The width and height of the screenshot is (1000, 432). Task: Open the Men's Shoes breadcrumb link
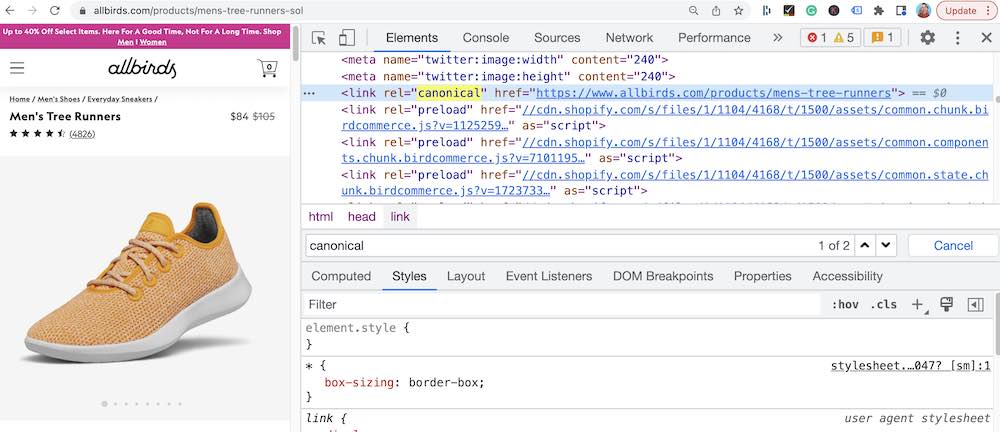click(x=59, y=99)
